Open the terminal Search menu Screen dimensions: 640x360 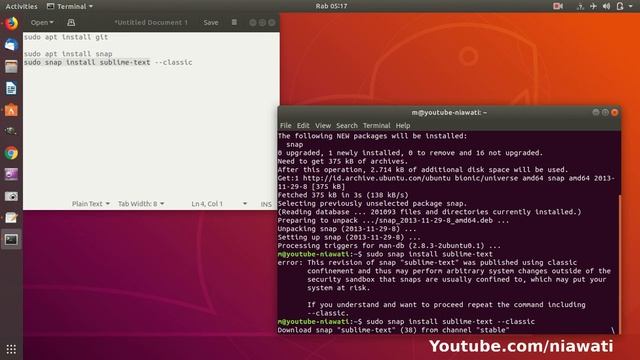(347, 125)
